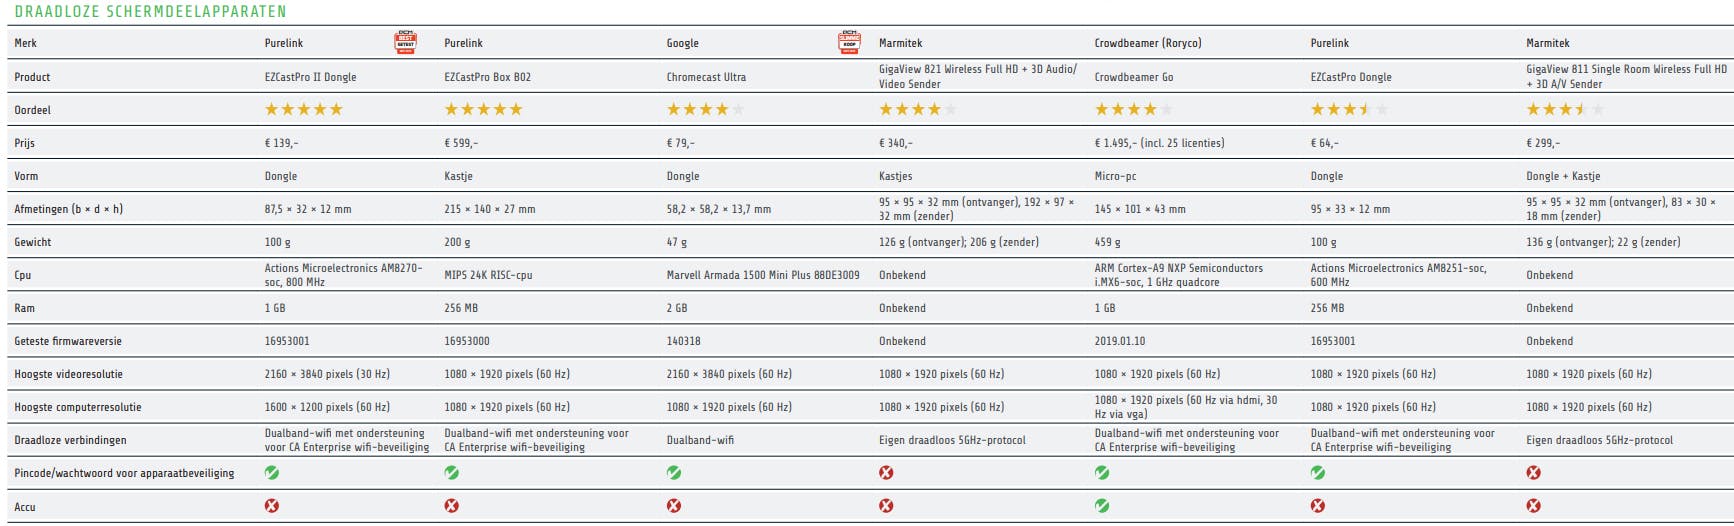This screenshot has height=526, width=1734.
Task: Select the € 599,- price cell
Action: click(461, 143)
